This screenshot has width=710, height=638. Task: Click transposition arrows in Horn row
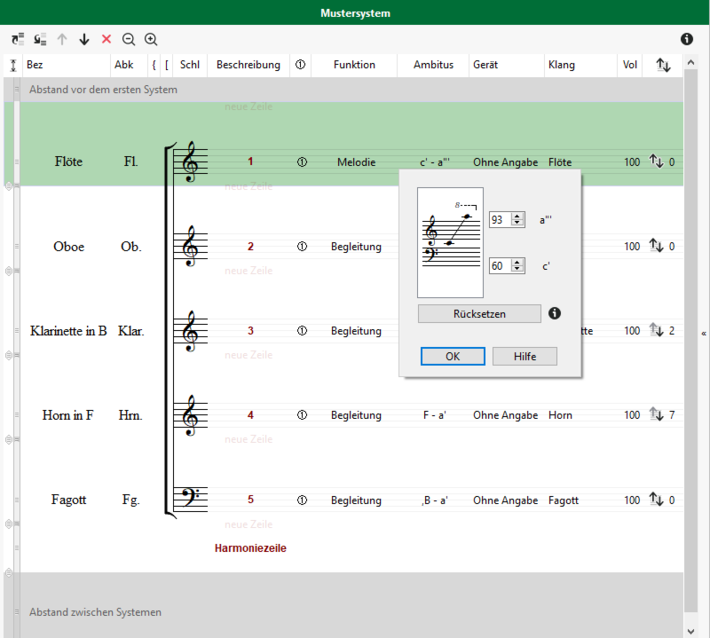click(656, 414)
